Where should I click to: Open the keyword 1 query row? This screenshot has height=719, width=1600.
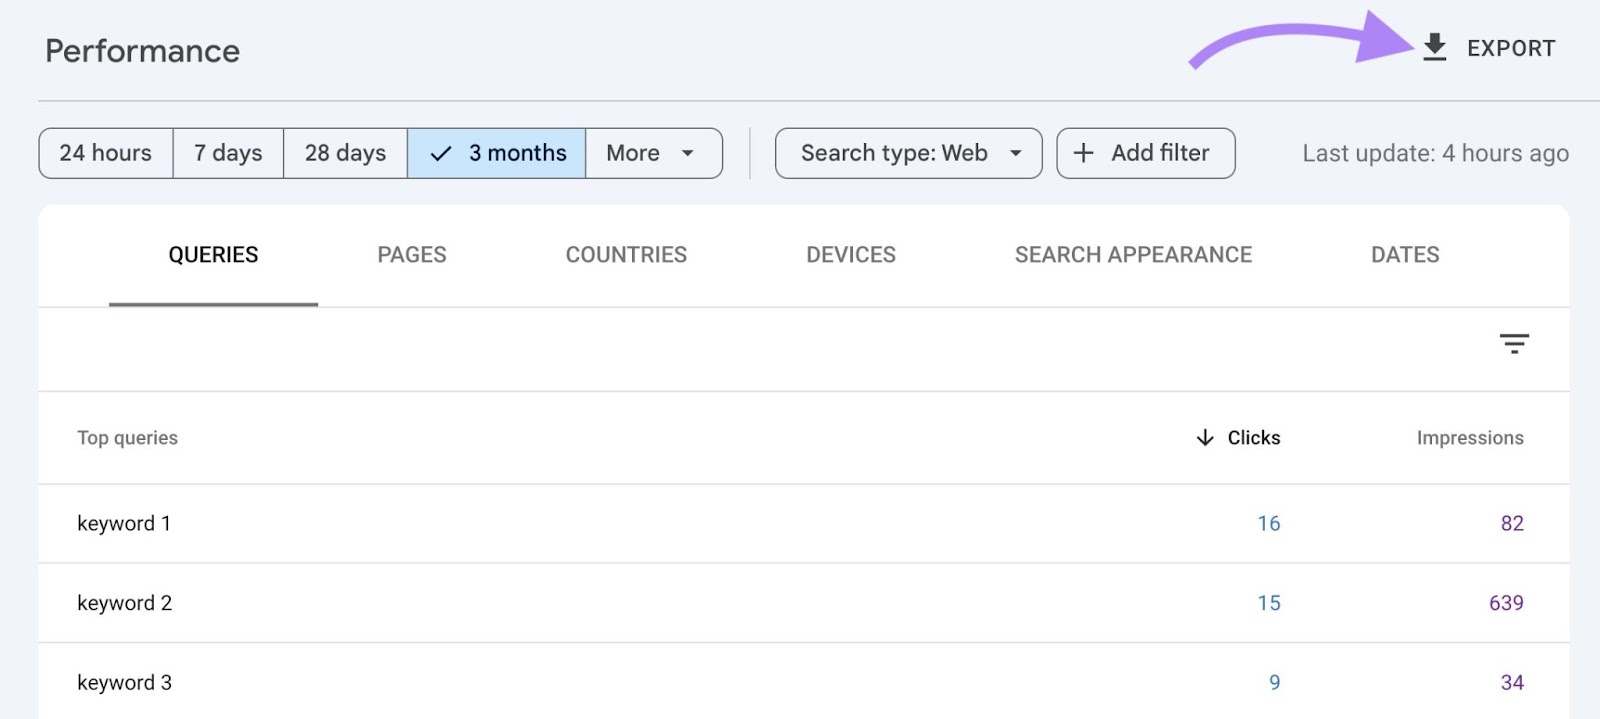click(x=124, y=524)
